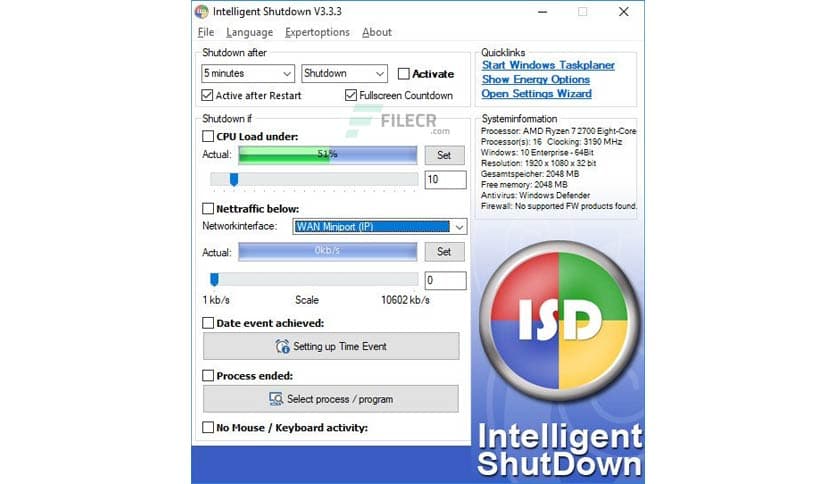Image resolution: width=836 pixels, height=484 pixels.
Task: Click the '10602 kb/s' scale label
Action: coord(405,300)
